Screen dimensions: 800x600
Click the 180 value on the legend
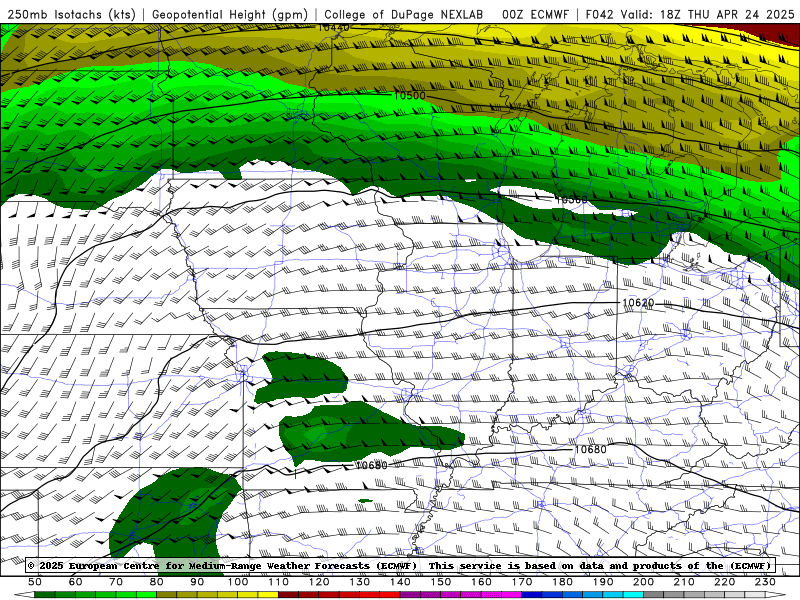(563, 582)
